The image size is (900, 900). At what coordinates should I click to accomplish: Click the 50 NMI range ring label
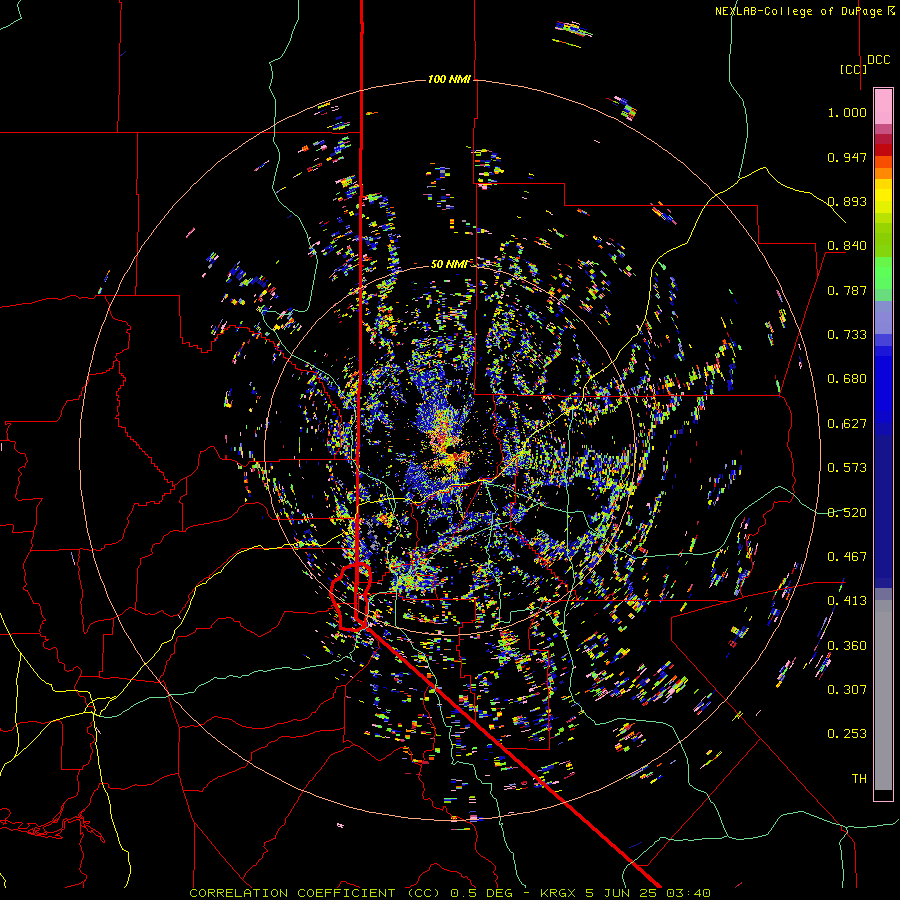tap(449, 264)
